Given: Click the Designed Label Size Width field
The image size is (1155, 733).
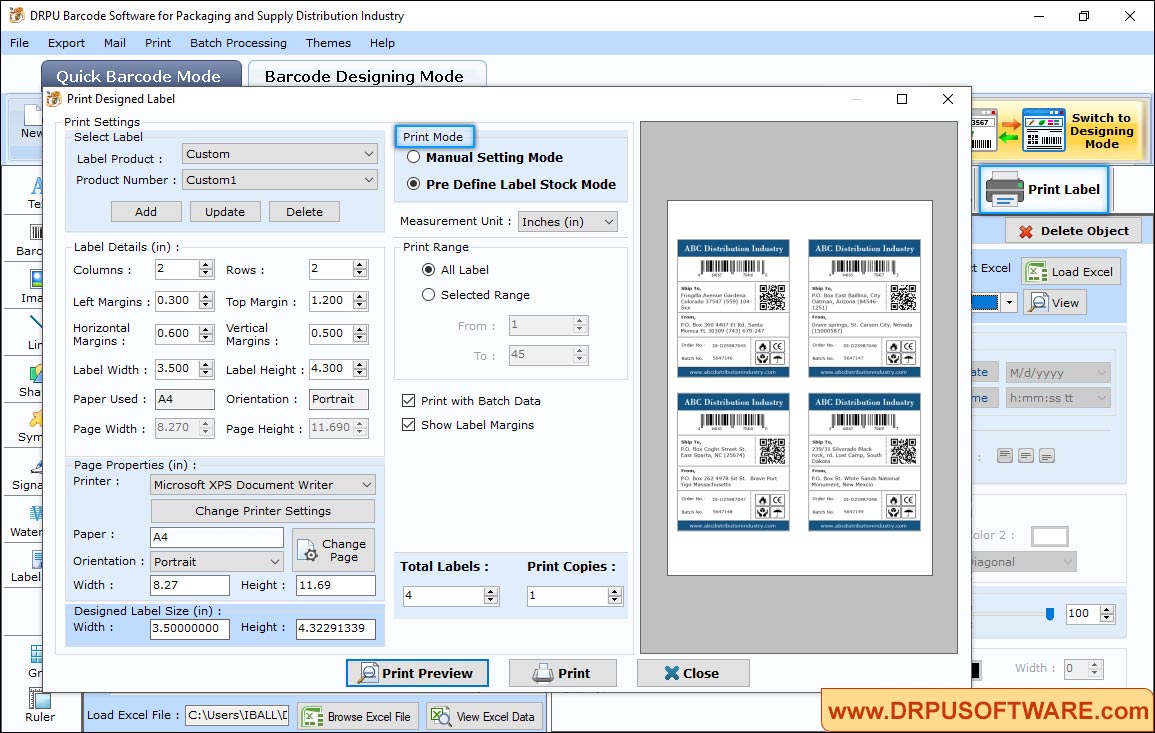Looking at the screenshot, I should click(x=190, y=628).
